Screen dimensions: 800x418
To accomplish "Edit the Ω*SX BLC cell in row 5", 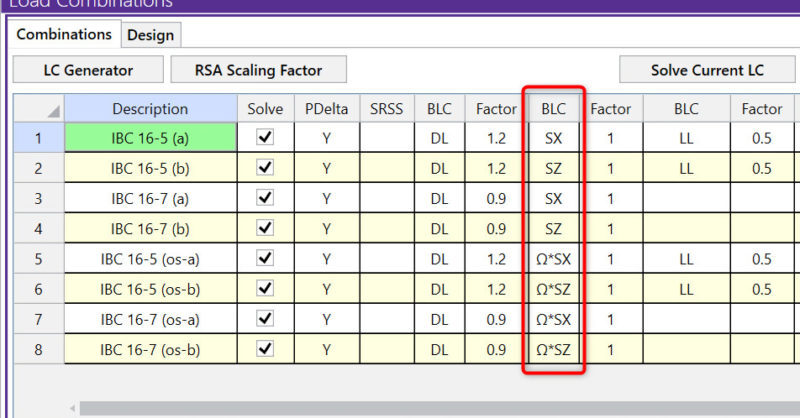I will [x=553, y=259].
